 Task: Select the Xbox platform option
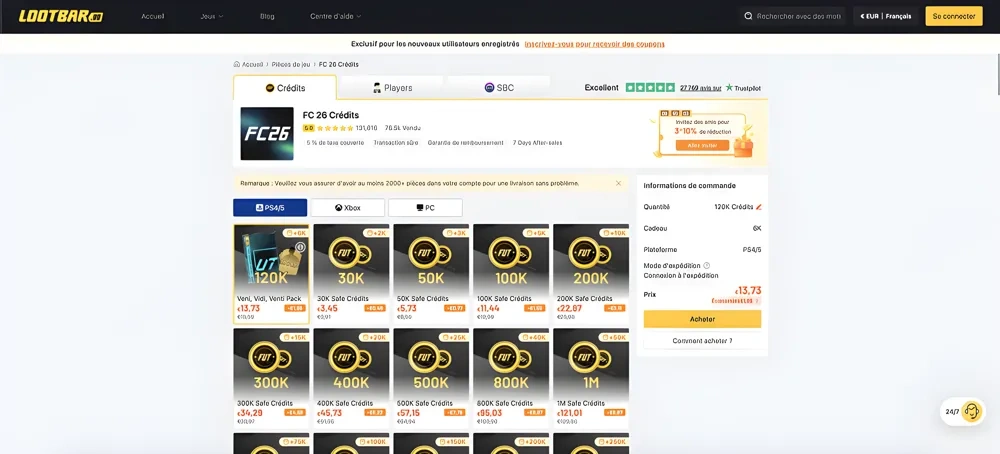[x=347, y=208]
